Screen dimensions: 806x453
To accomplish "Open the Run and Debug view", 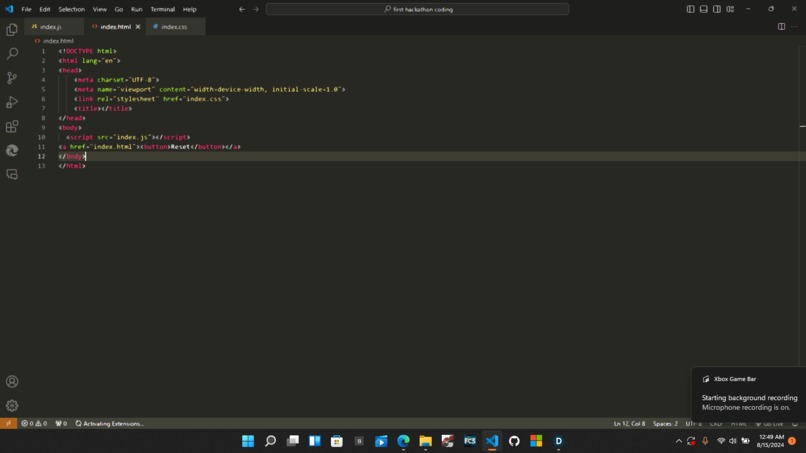I will coord(12,102).
